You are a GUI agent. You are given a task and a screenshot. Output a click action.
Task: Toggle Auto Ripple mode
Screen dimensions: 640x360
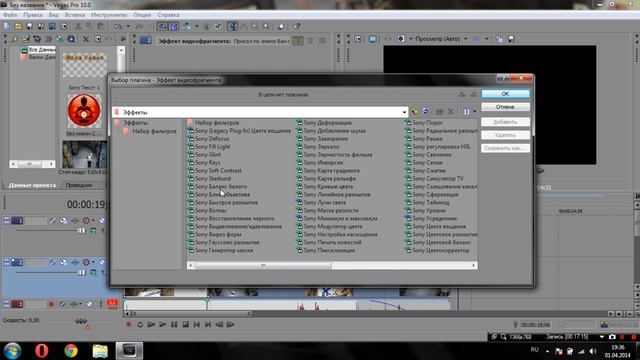(187, 27)
